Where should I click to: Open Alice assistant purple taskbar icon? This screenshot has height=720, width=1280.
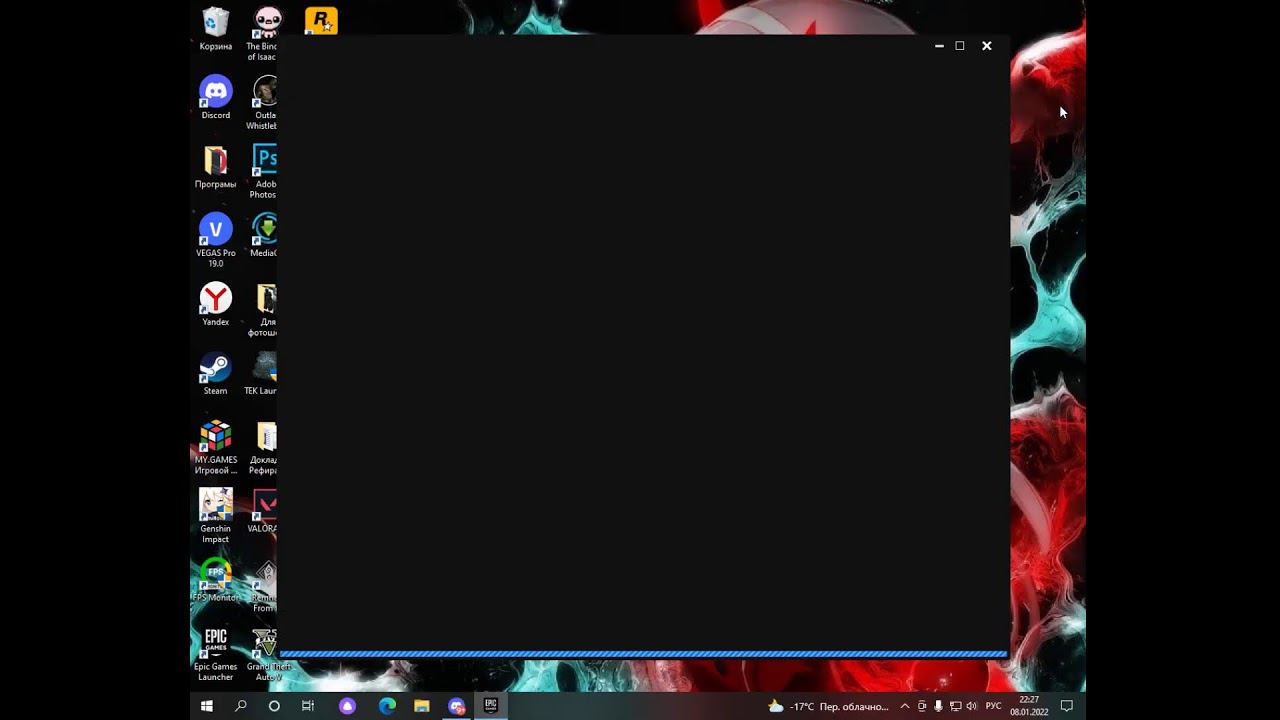pos(347,706)
